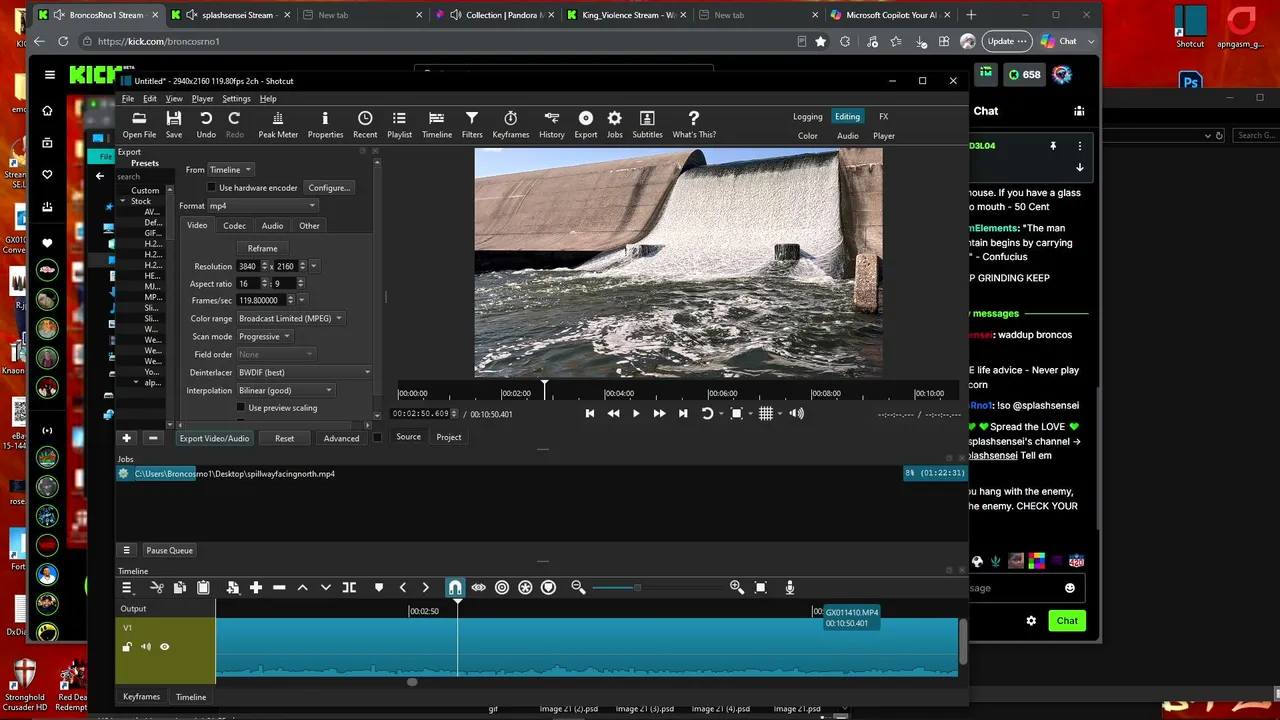Click the record audio microphone icon

(x=790, y=588)
